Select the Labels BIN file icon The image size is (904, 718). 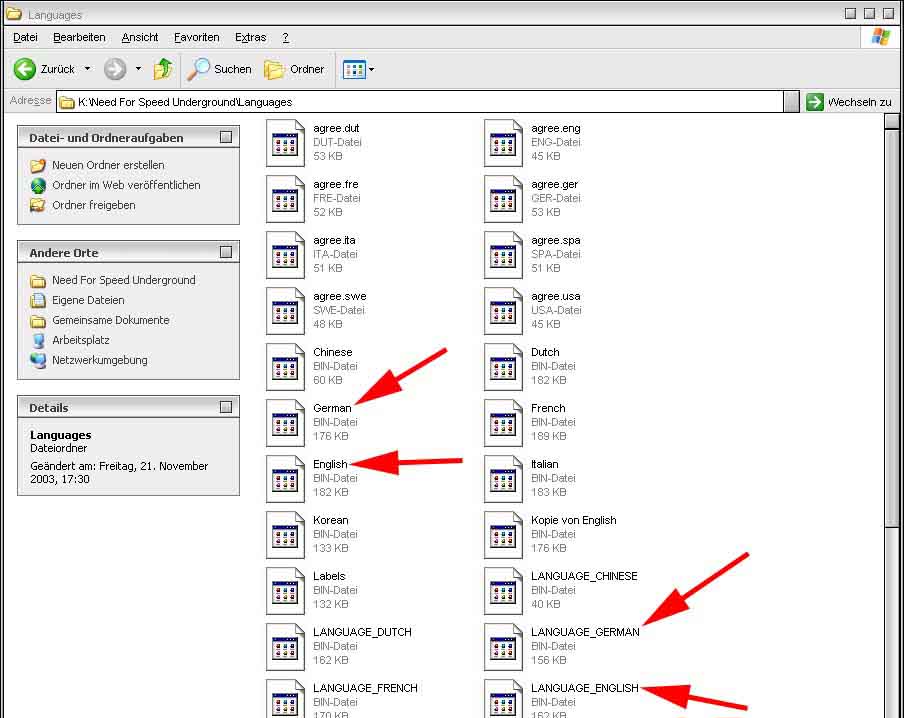click(285, 590)
